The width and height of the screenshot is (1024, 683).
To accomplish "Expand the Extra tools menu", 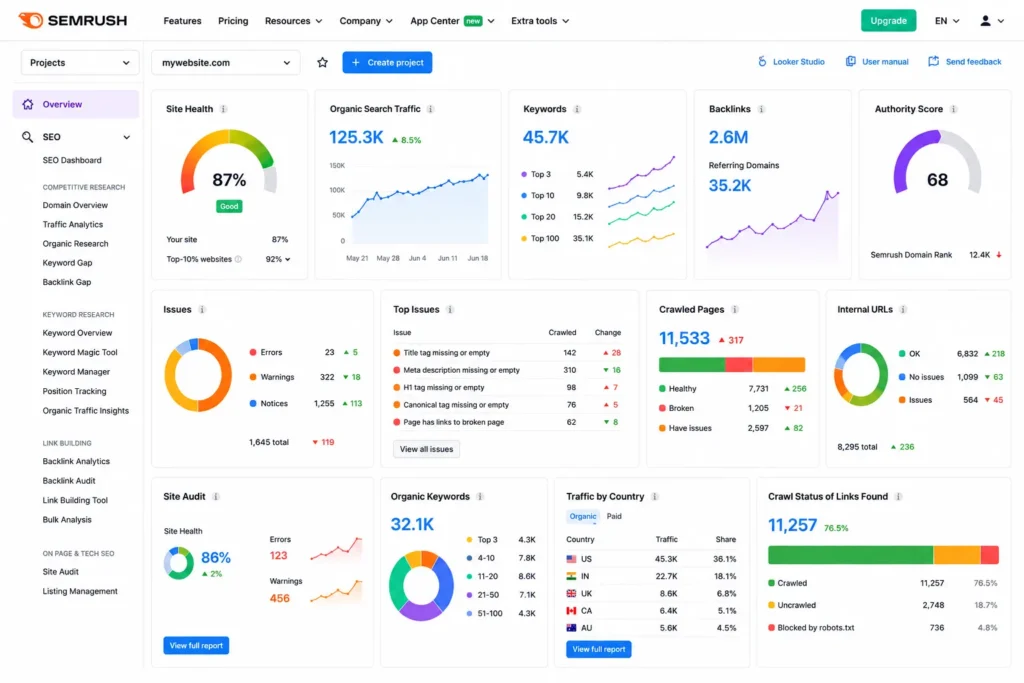I will click(540, 21).
